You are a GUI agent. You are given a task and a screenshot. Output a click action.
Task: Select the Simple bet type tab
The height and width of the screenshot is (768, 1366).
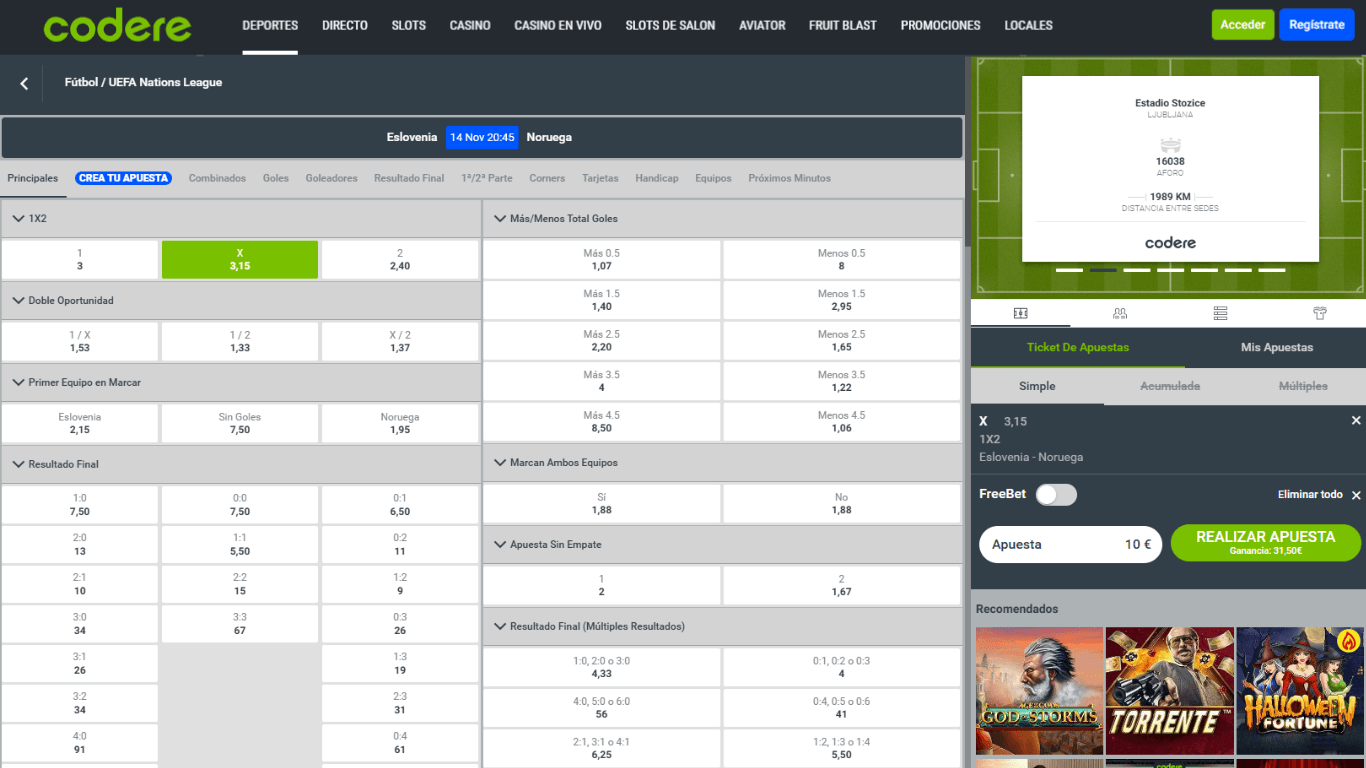[1037, 386]
